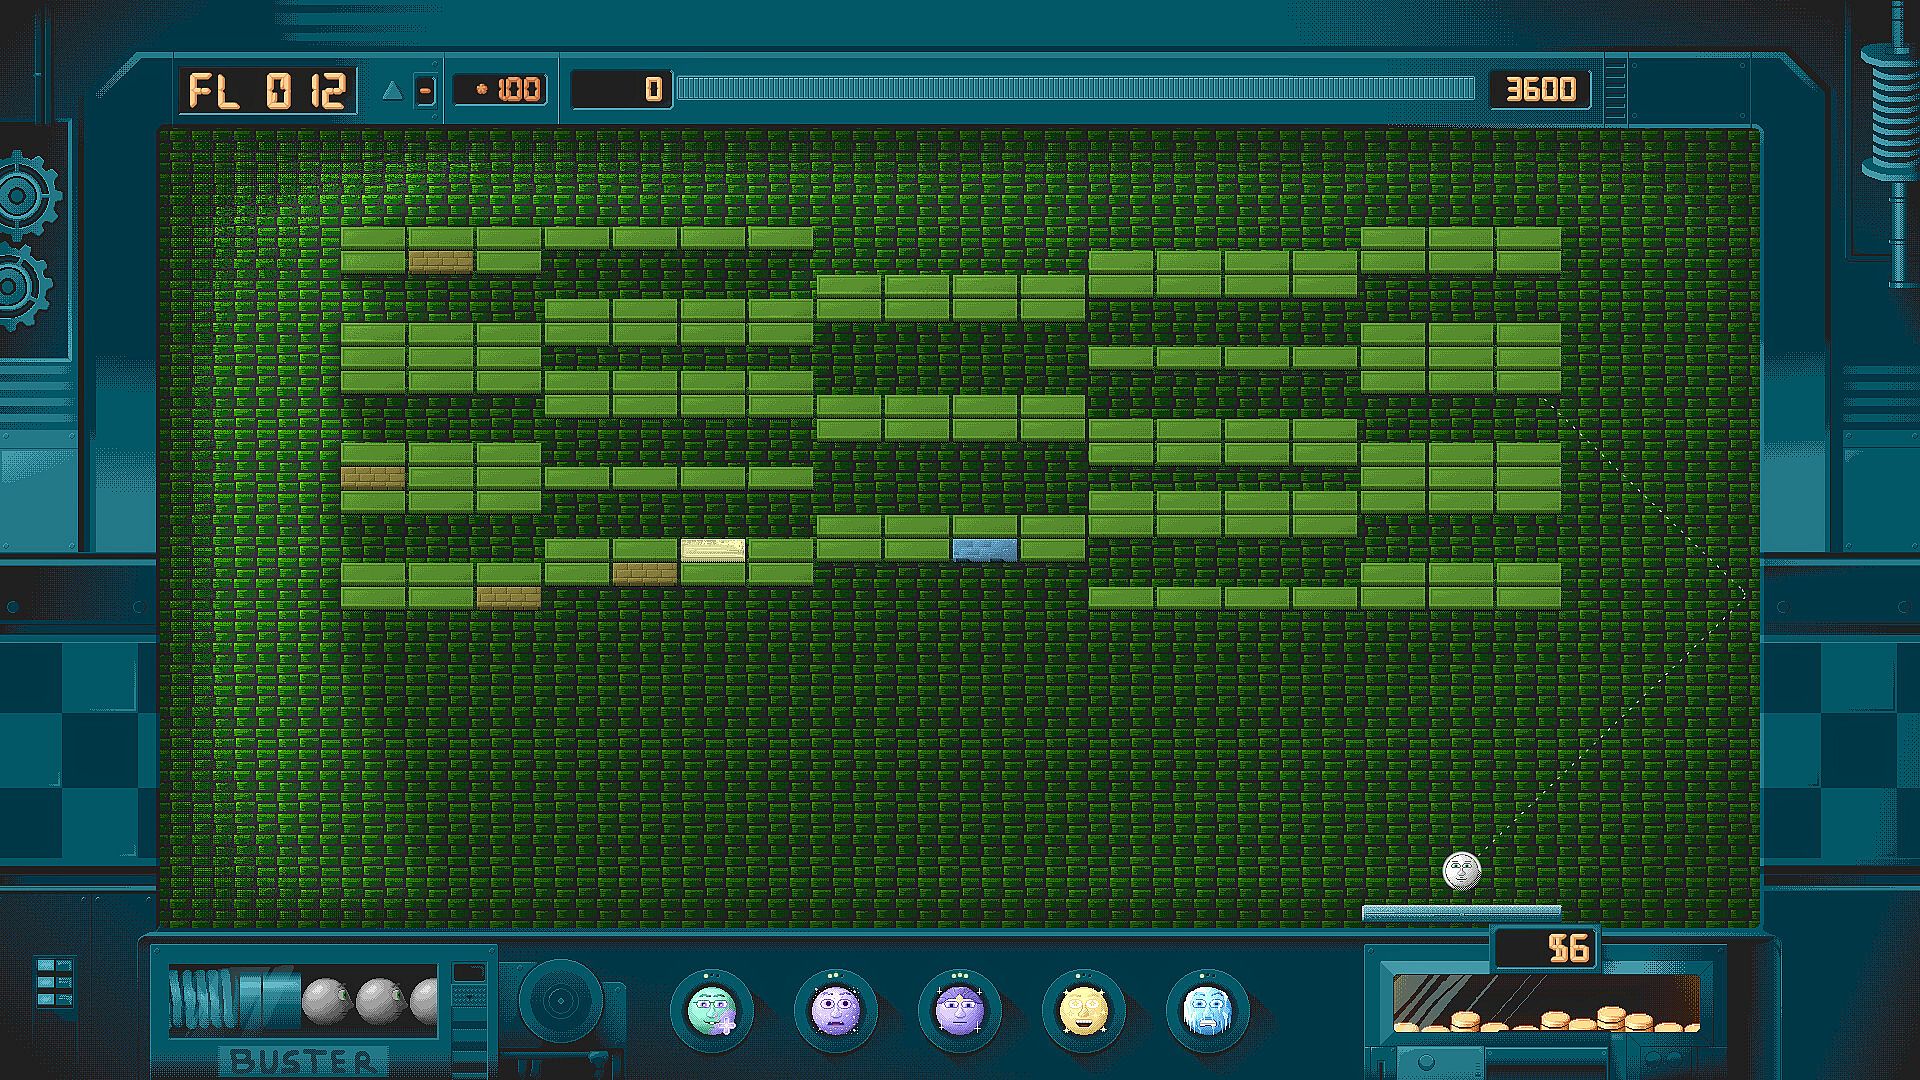Click the blue brick in center cluster

(x=985, y=549)
